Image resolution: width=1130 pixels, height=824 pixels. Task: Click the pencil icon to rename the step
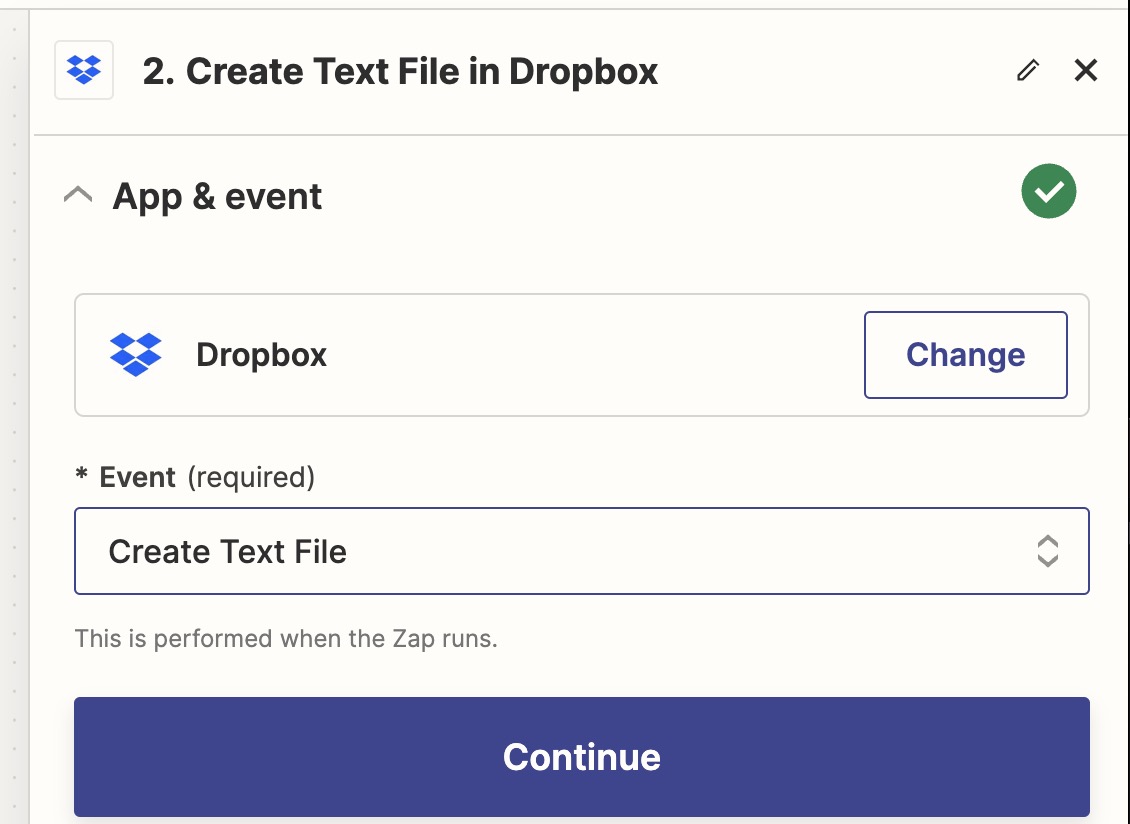click(1028, 71)
